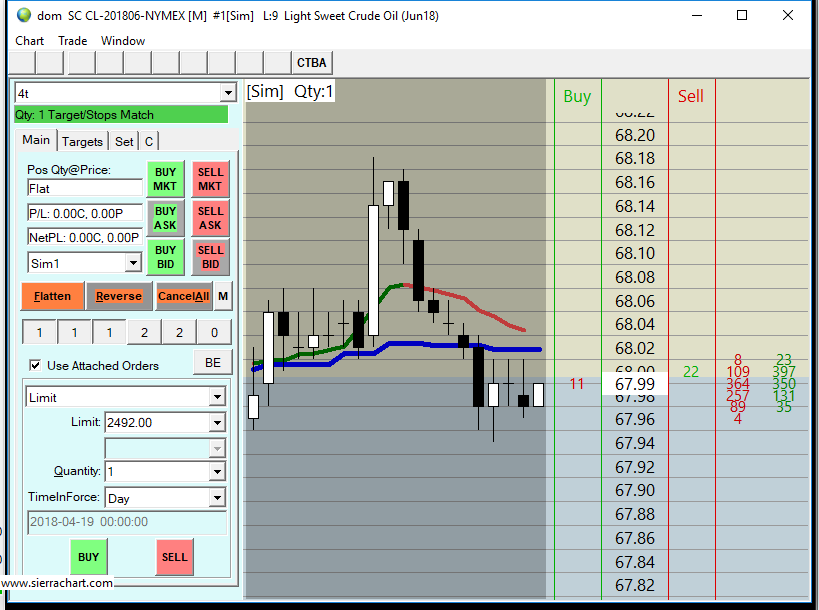Click the NetPL field
Viewport: 819px width, 610px height.
(x=85, y=238)
